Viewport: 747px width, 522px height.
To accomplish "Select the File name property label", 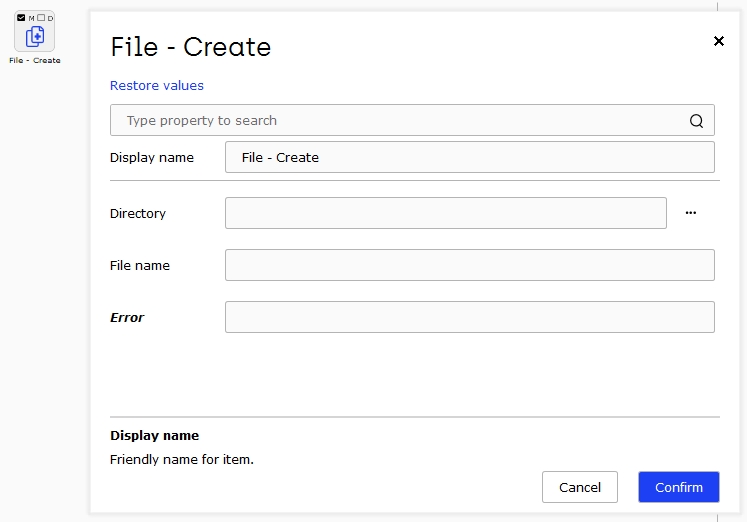I will 140,265.
